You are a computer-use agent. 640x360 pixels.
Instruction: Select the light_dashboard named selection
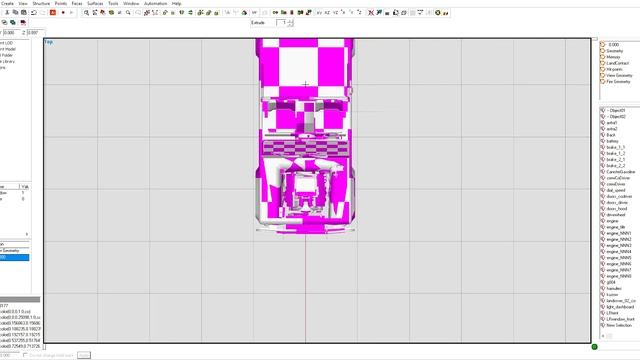click(620, 307)
